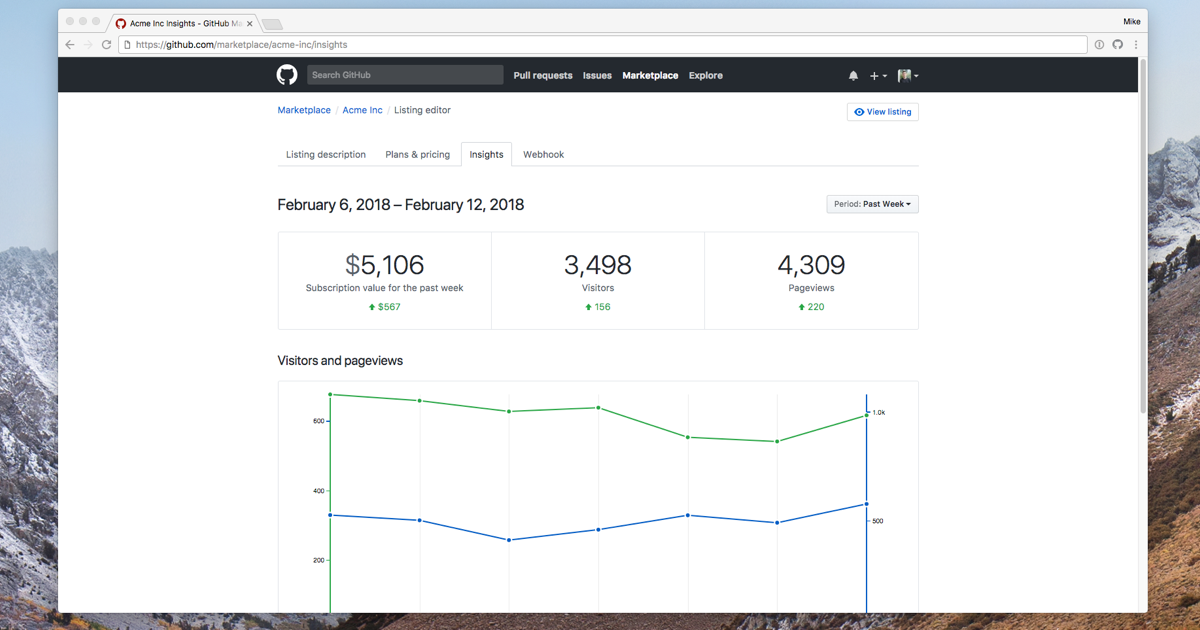This screenshot has height=630, width=1200.
Task: Switch to the Listing description tab
Action: tap(326, 155)
